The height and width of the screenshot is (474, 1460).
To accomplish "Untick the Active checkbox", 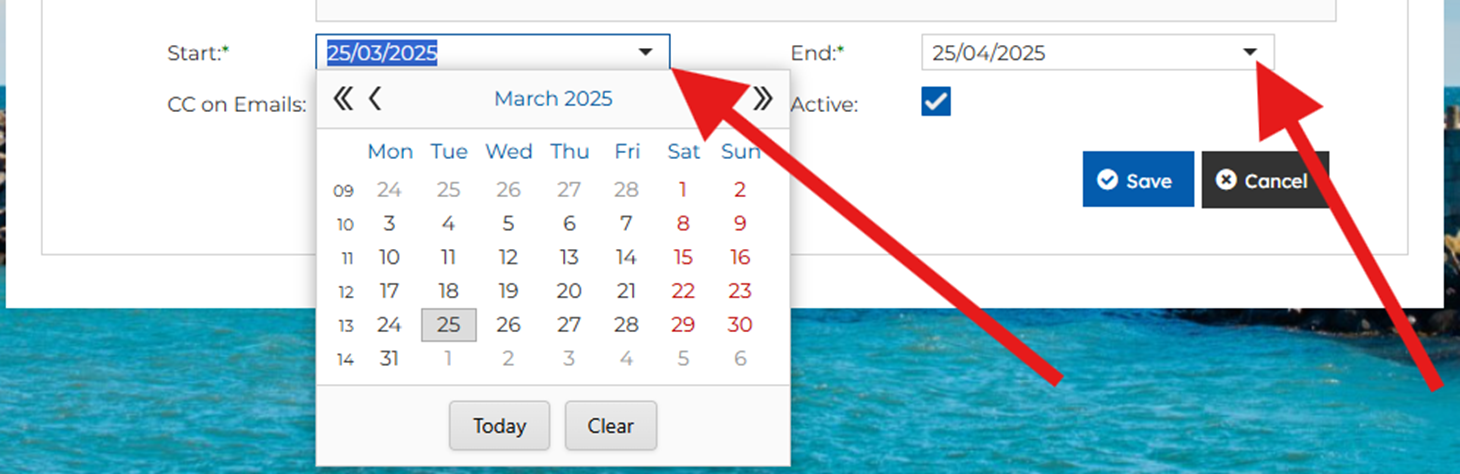I will pos(936,101).
